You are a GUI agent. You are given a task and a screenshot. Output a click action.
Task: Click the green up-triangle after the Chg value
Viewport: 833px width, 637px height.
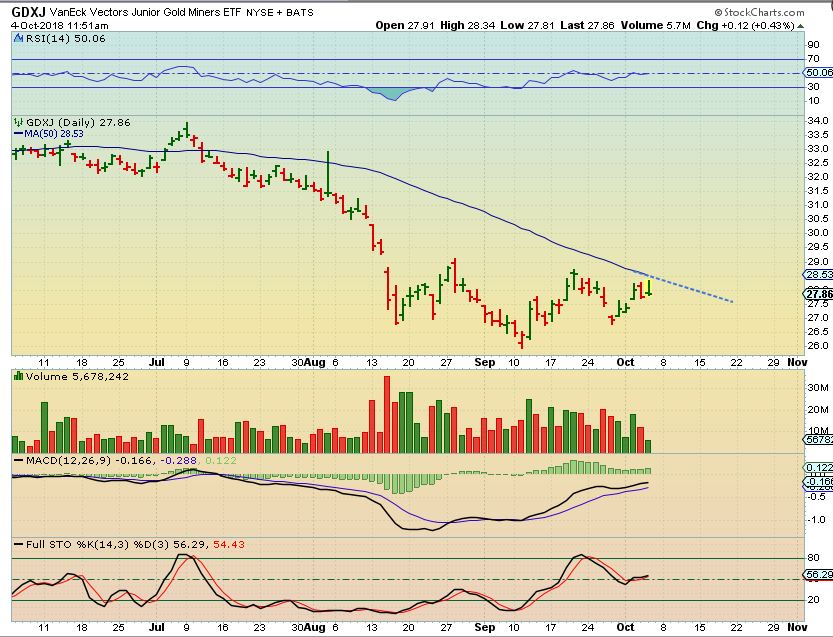tap(801, 26)
